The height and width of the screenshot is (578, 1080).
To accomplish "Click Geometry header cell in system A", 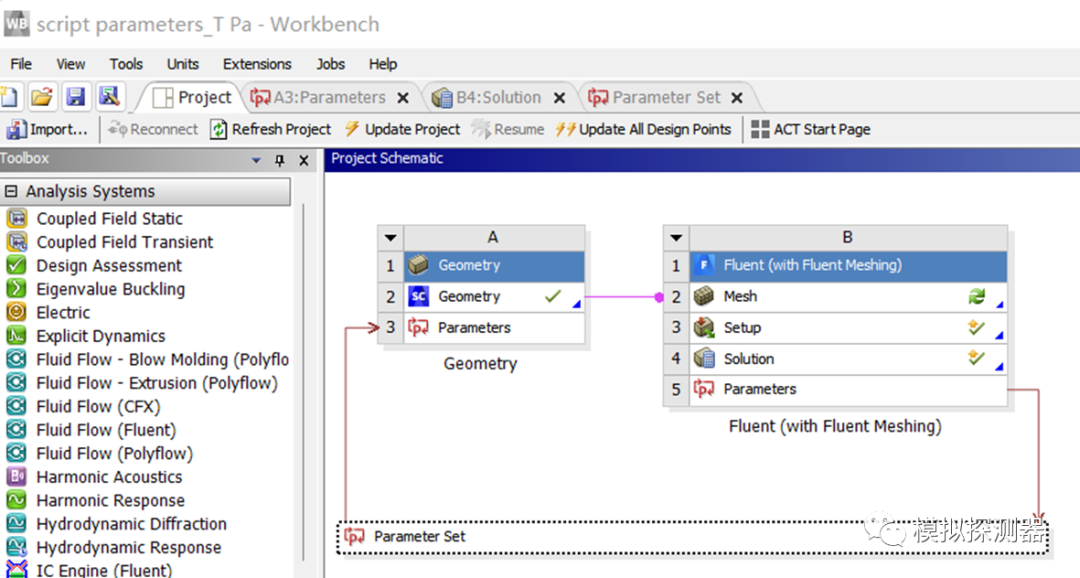I will click(x=494, y=265).
